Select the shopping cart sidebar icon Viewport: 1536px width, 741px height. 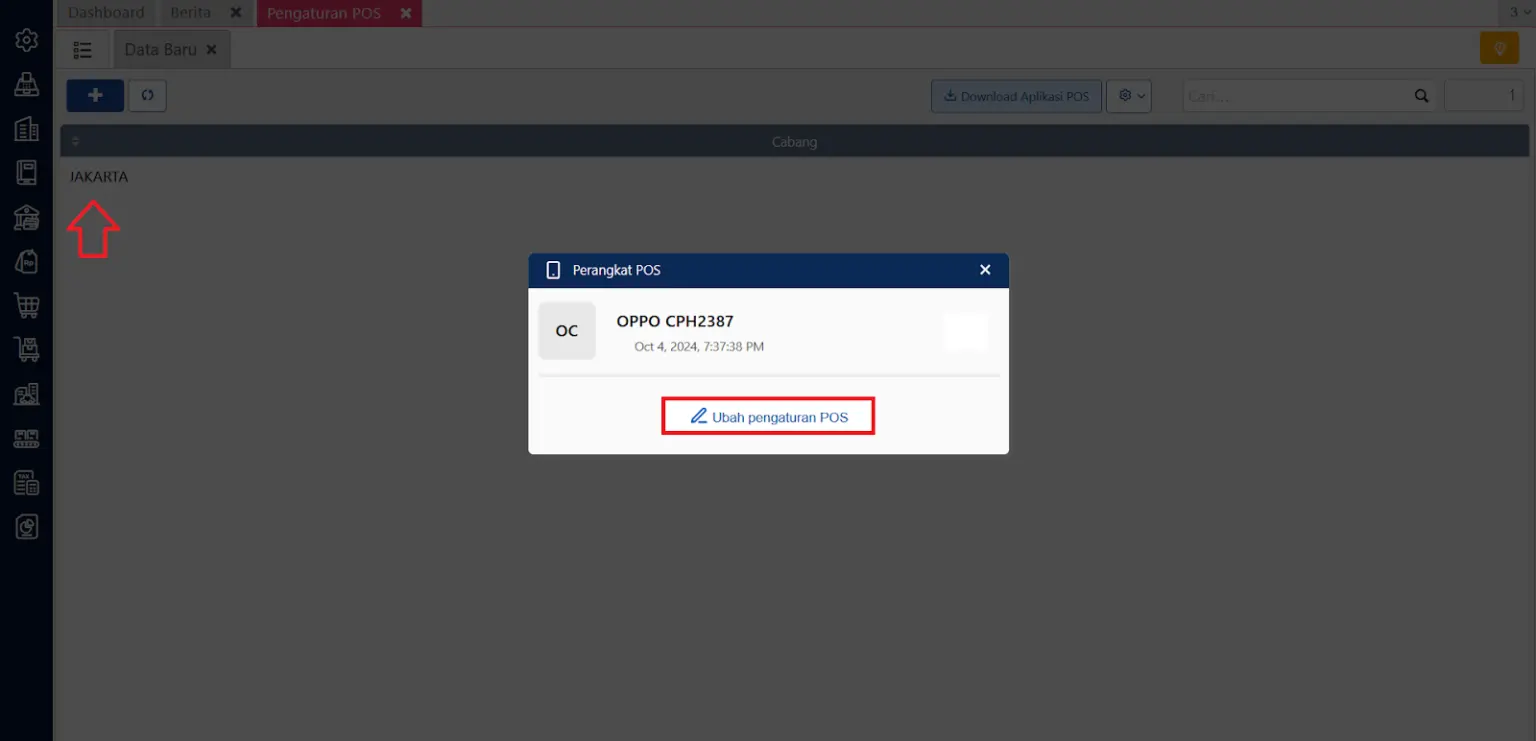[x=26, y=305]
